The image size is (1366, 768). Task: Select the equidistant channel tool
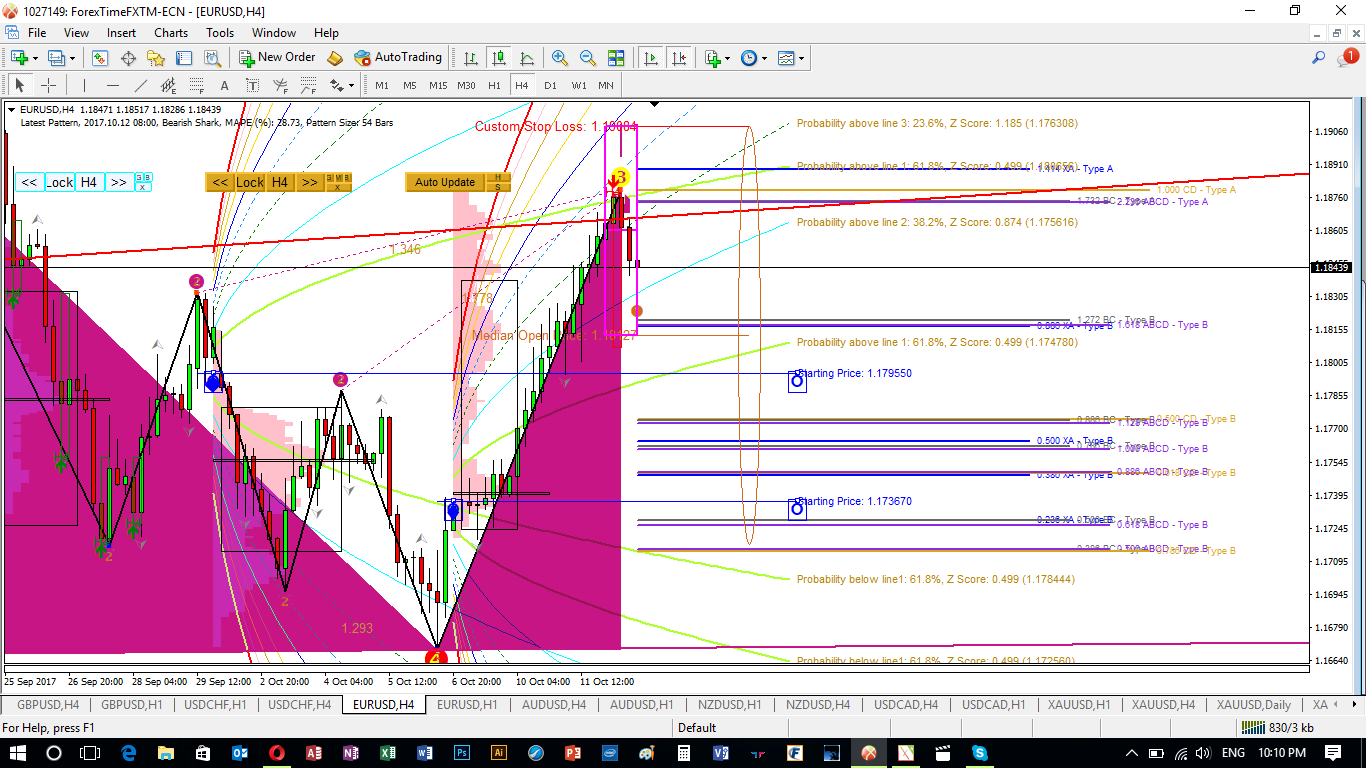[x=168, y=85]
